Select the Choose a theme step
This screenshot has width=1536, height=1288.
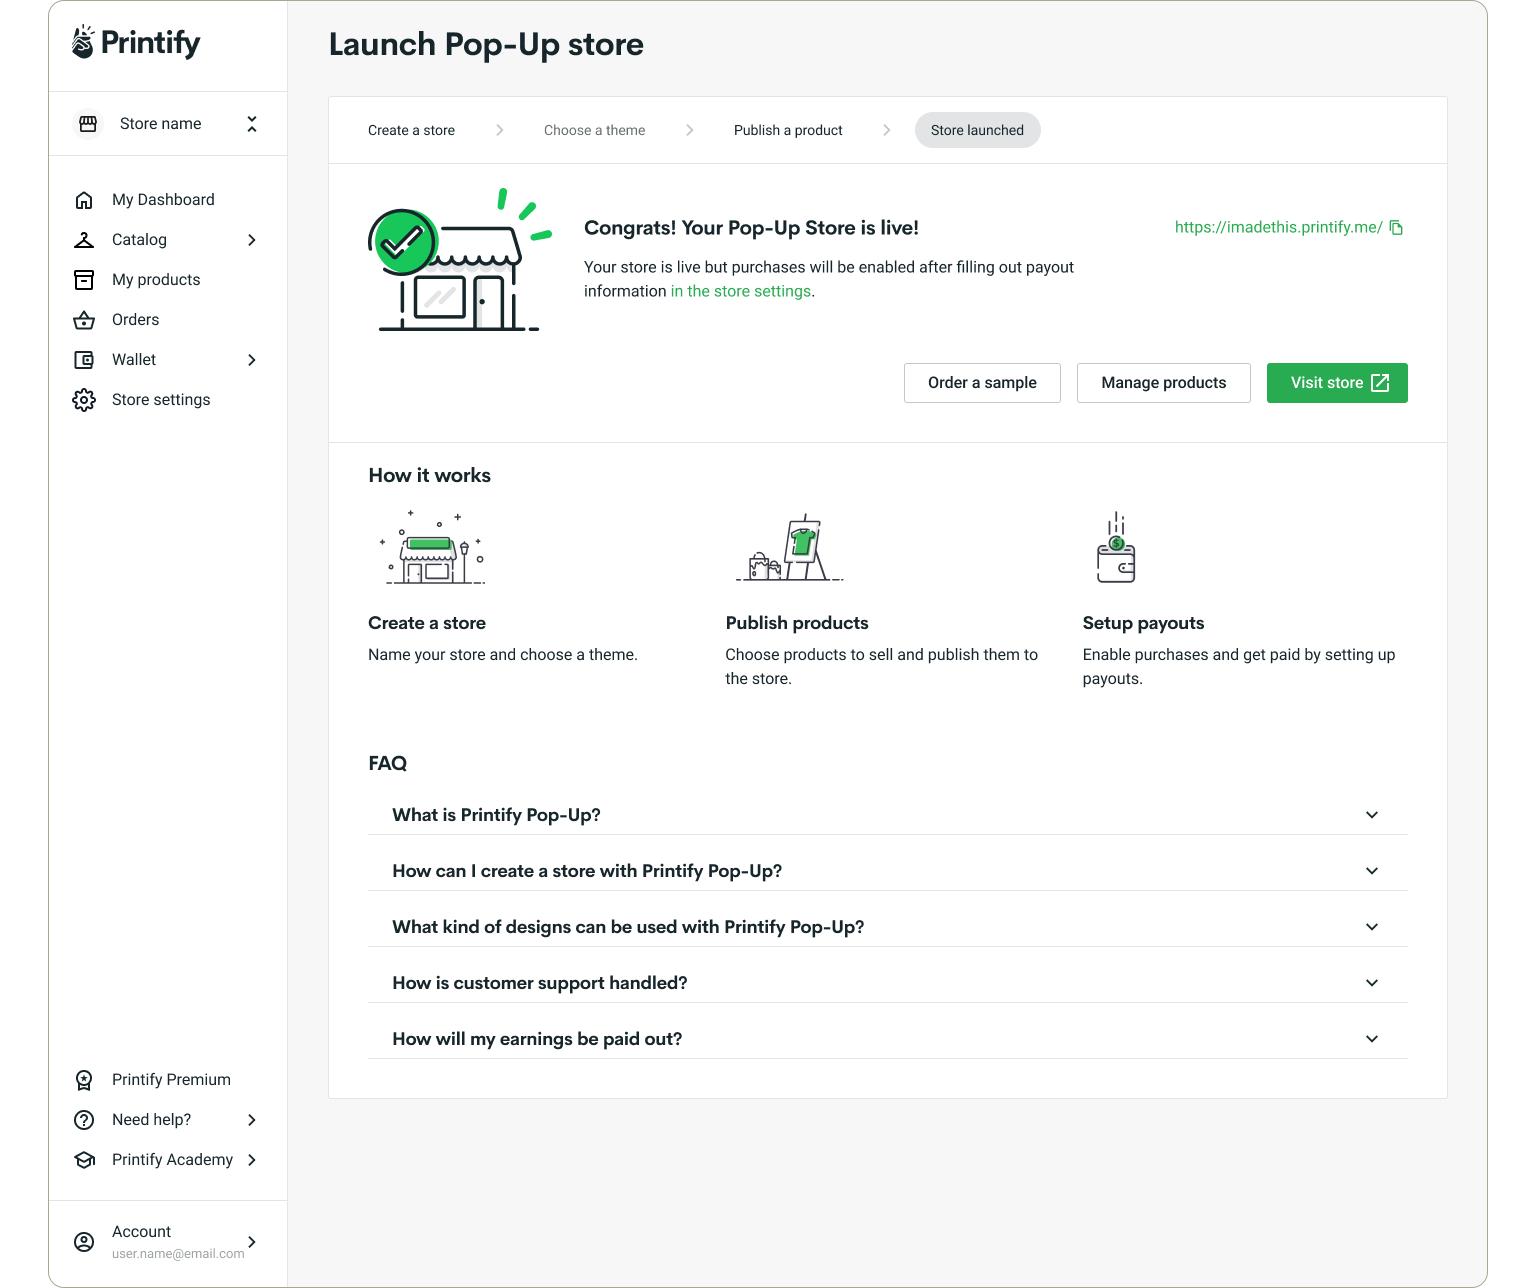pos(594,130)
